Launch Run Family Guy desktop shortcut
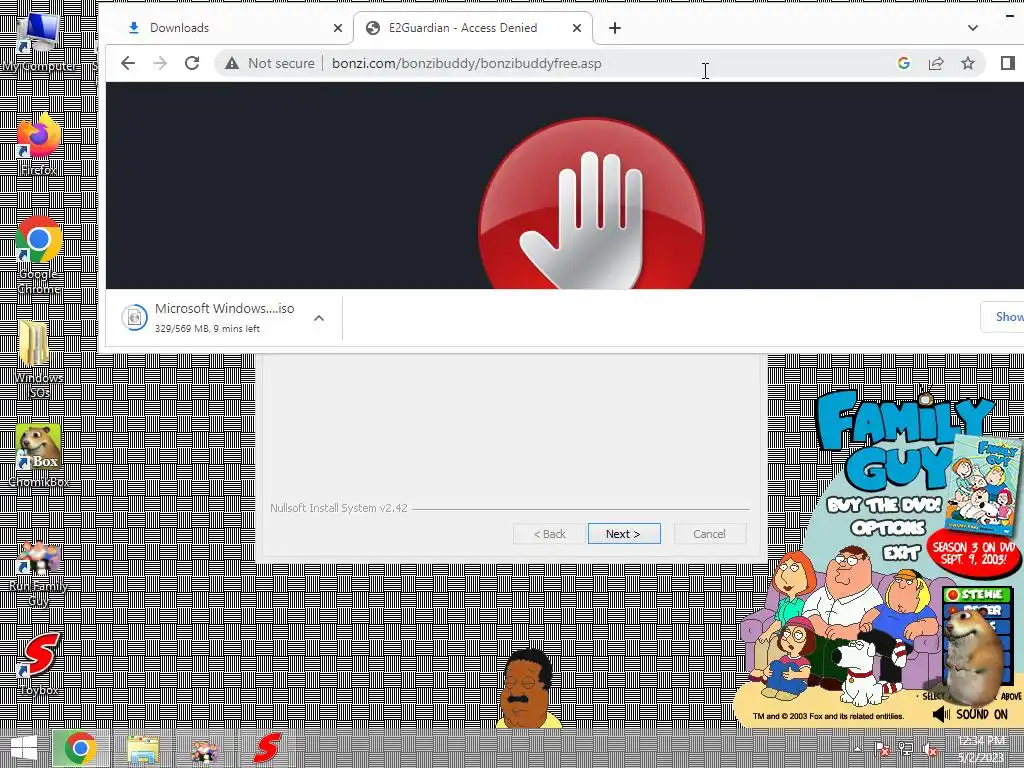 point(39,575)
